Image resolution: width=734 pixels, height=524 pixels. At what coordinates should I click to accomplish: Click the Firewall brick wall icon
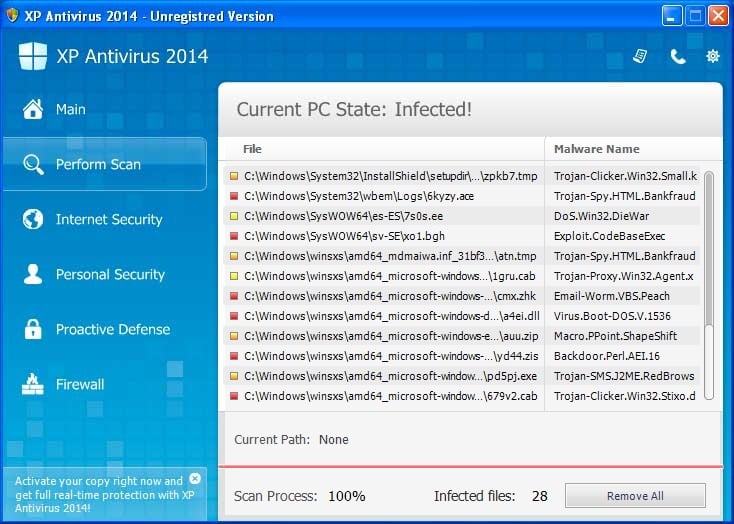point(33,384)
